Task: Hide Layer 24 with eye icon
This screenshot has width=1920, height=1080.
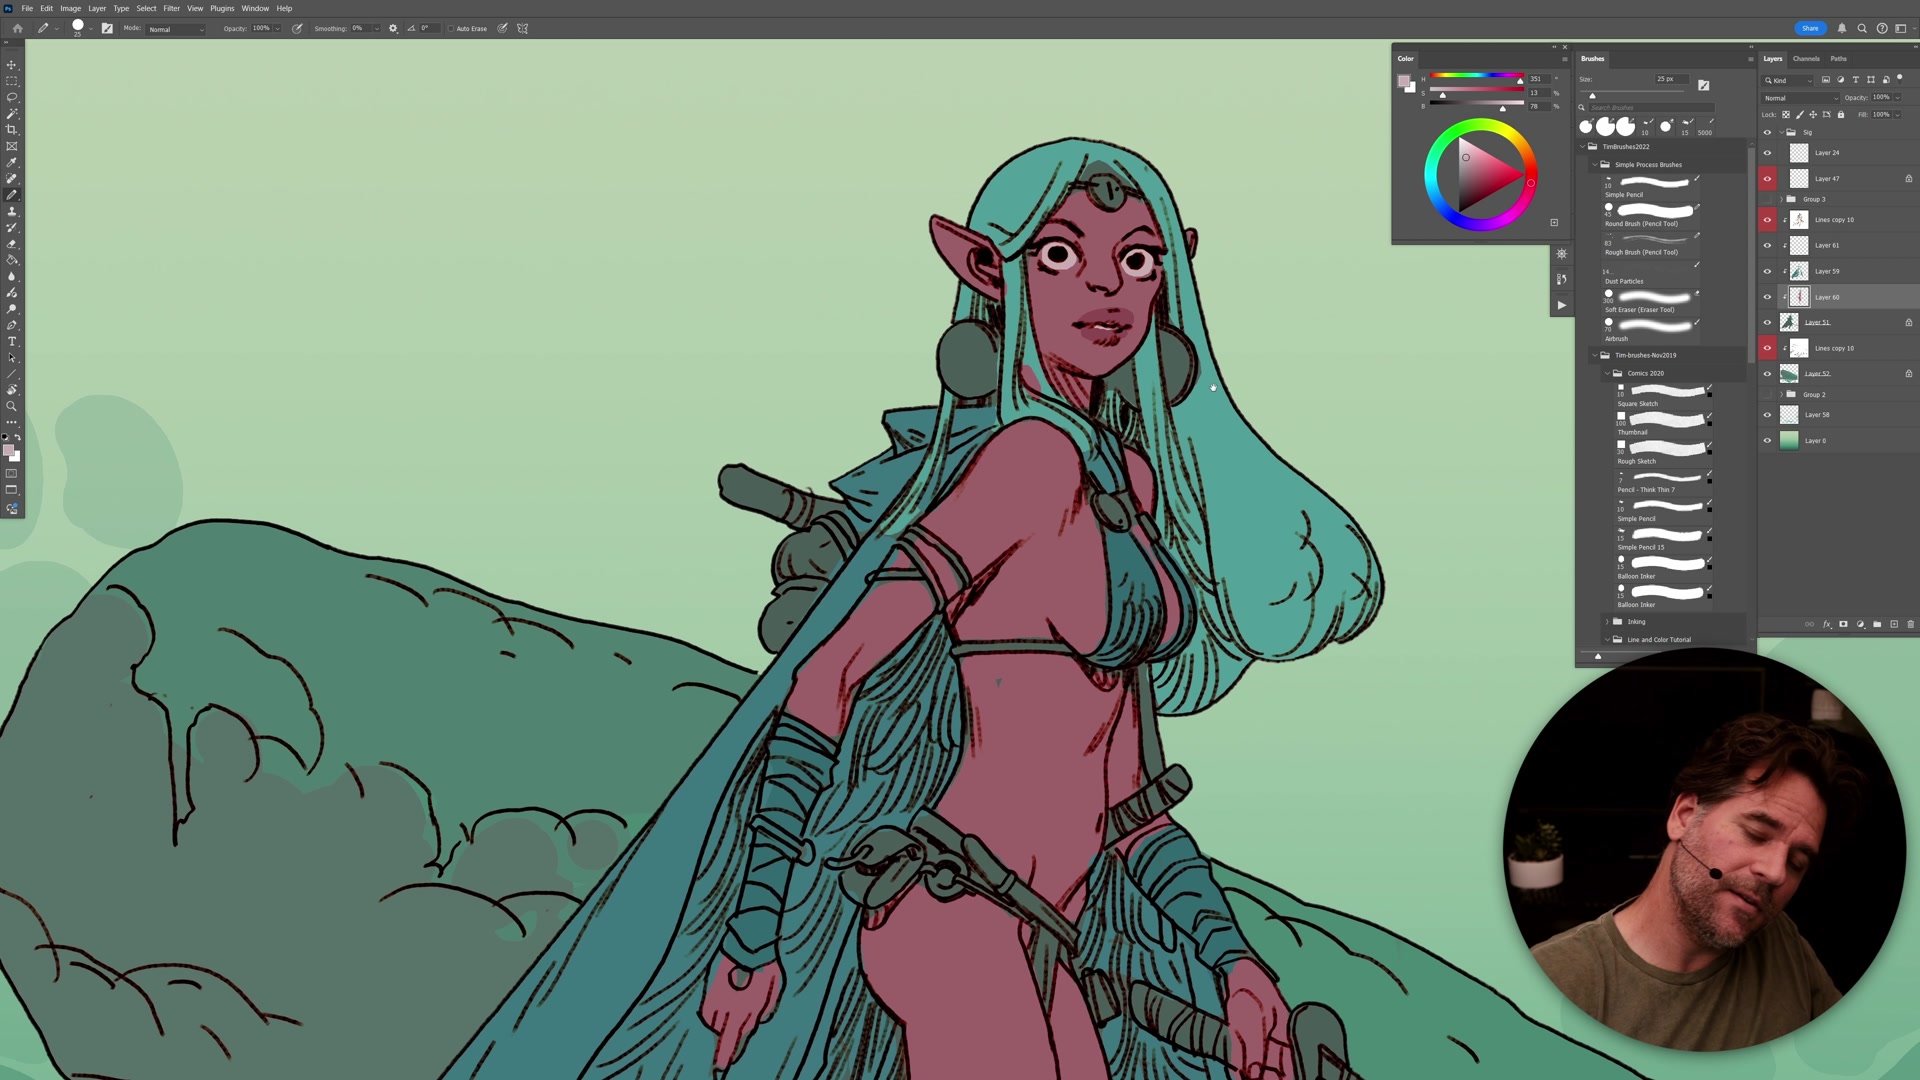Action: coord(1767,153)
